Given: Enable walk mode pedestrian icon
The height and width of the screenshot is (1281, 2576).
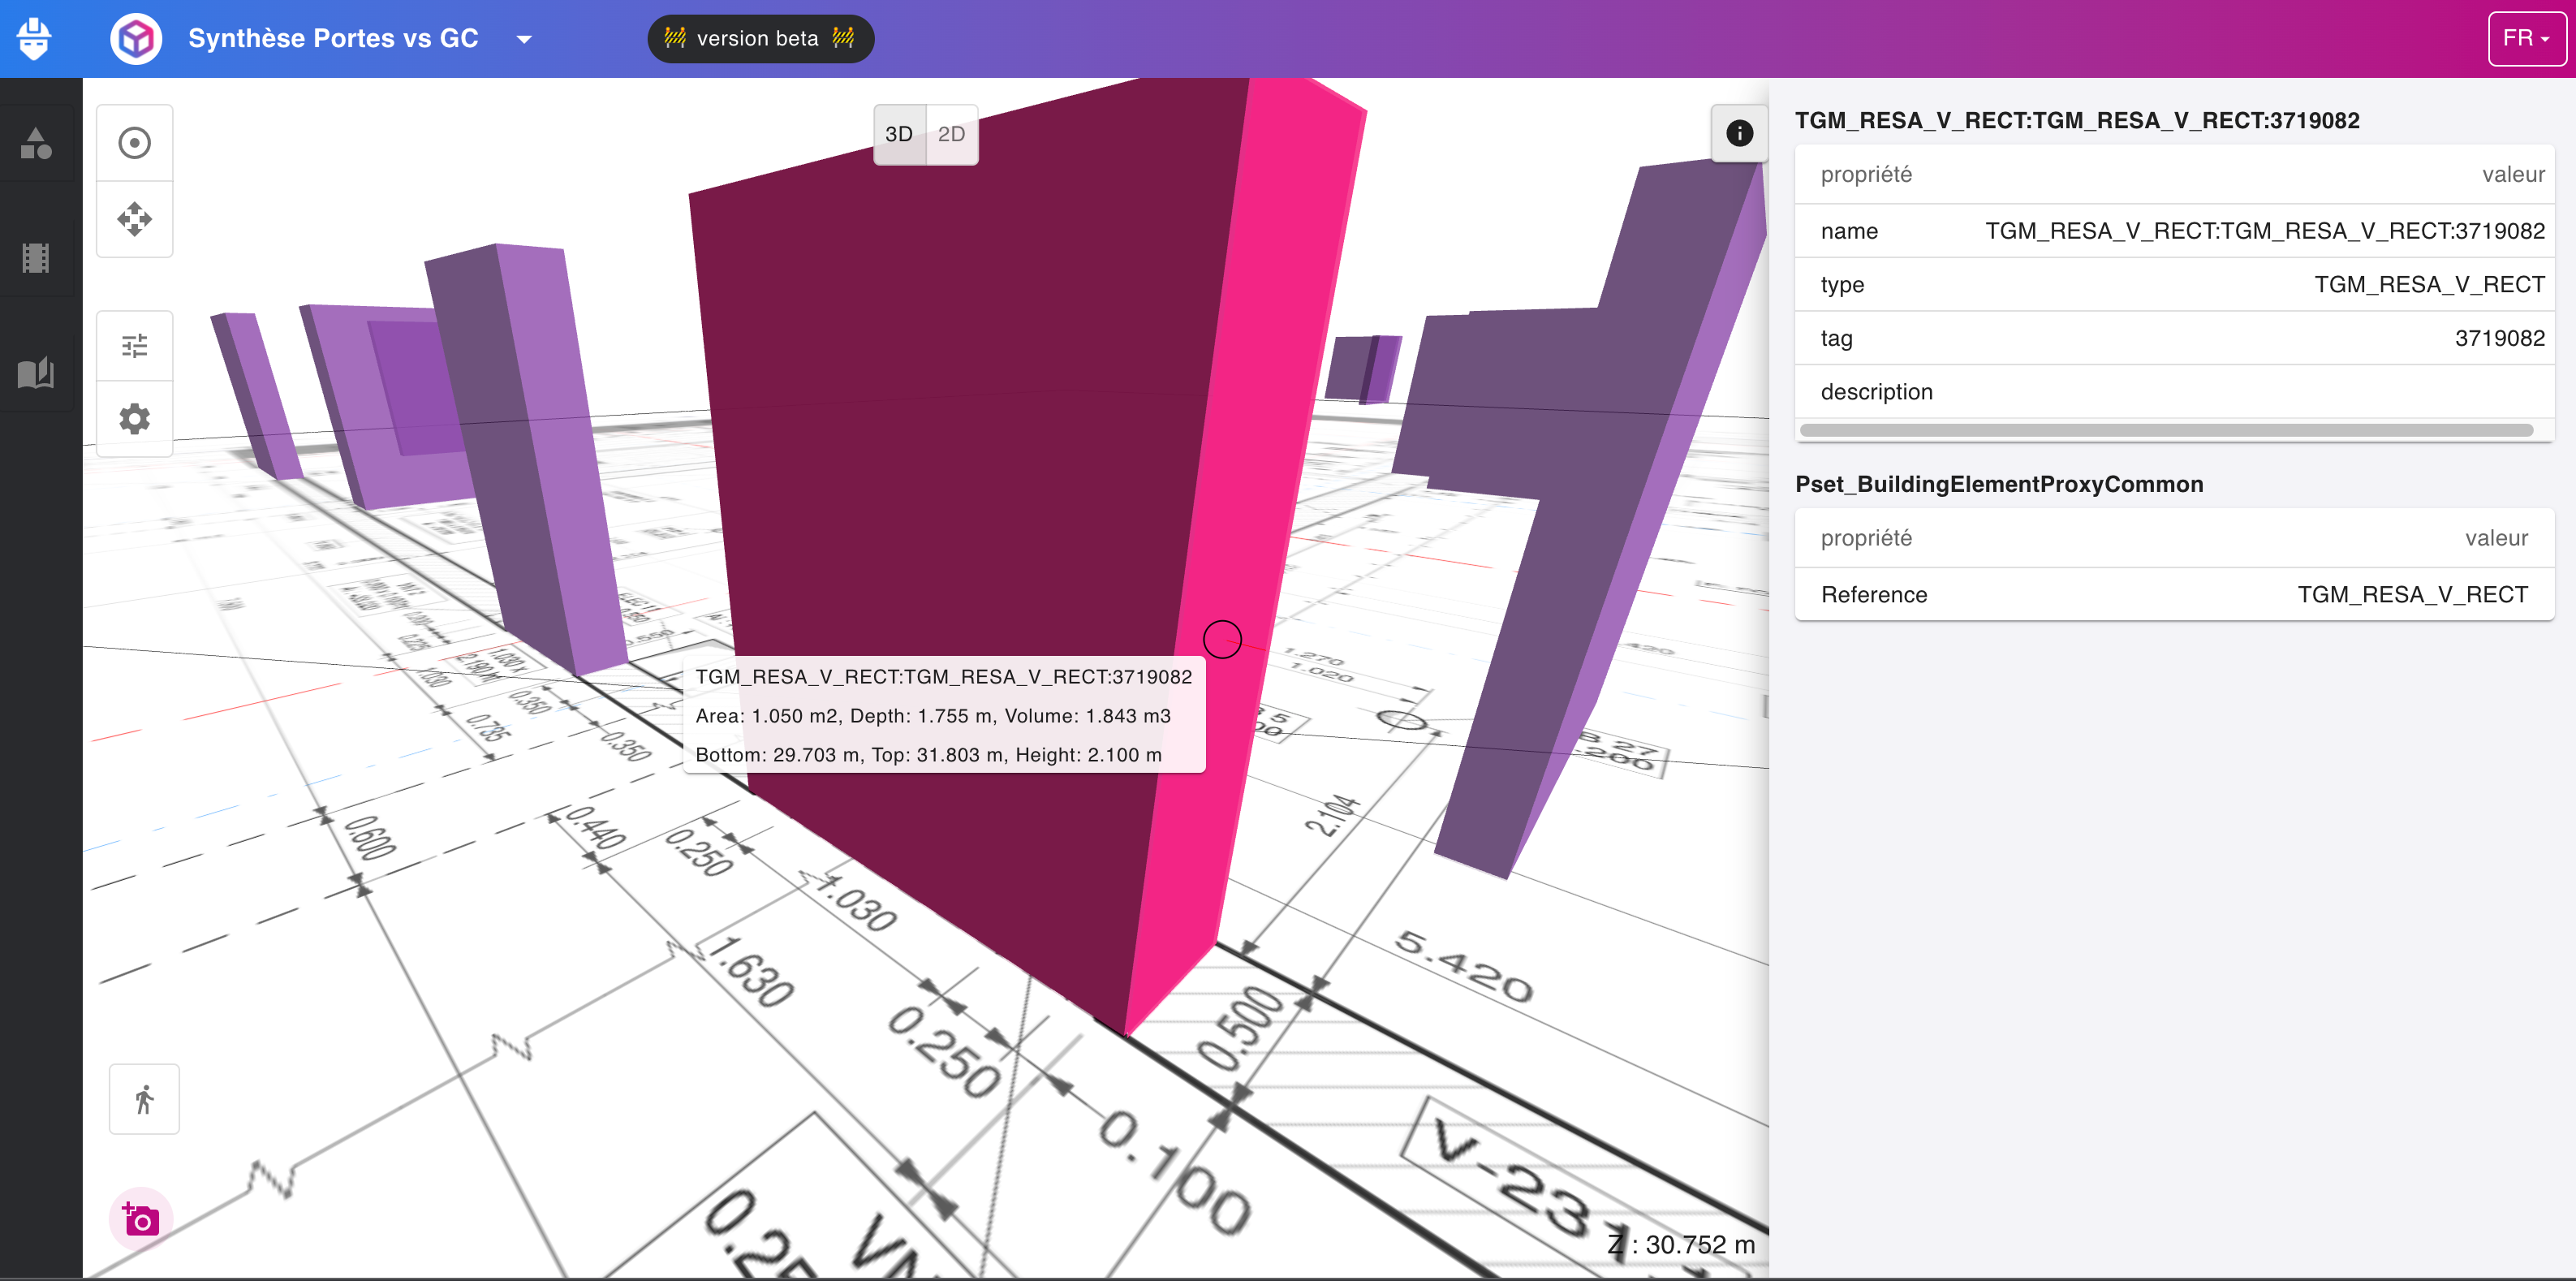Looking at the screenshot, I should tap(144, 1099).
